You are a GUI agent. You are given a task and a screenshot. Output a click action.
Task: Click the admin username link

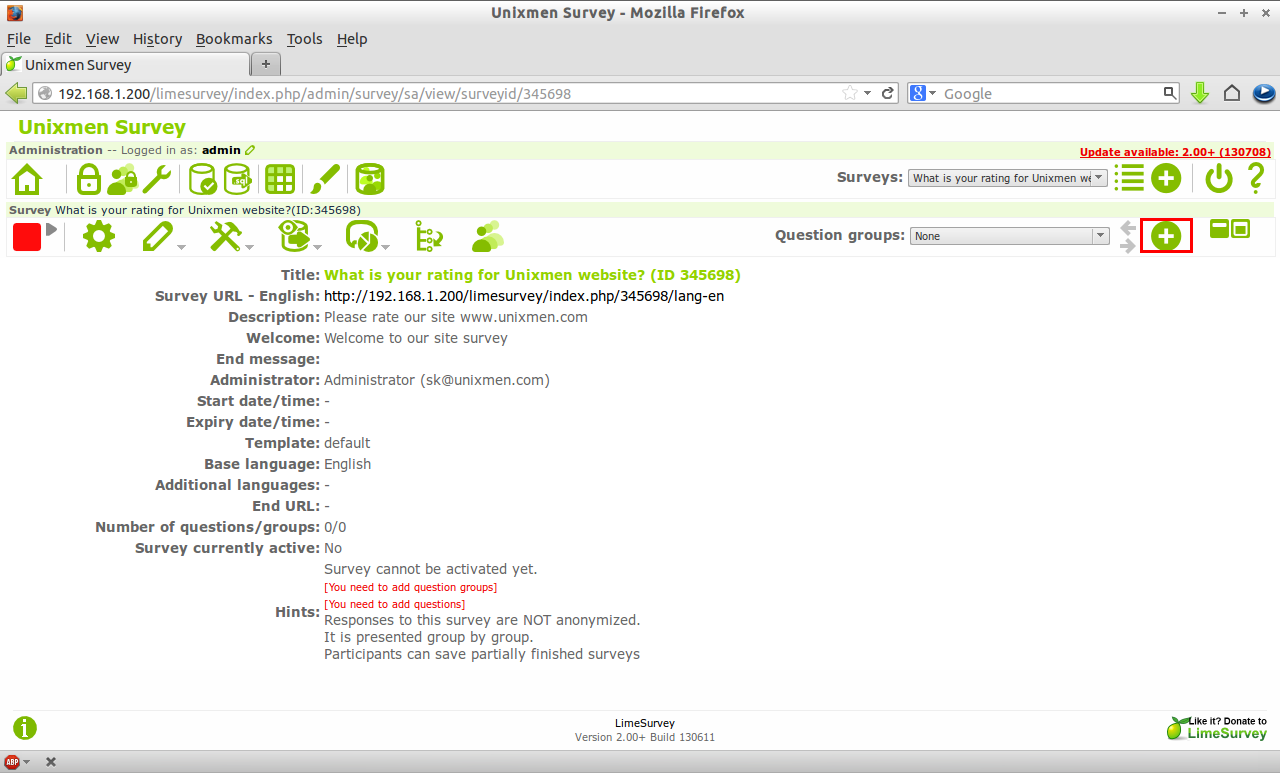[221, 150]
